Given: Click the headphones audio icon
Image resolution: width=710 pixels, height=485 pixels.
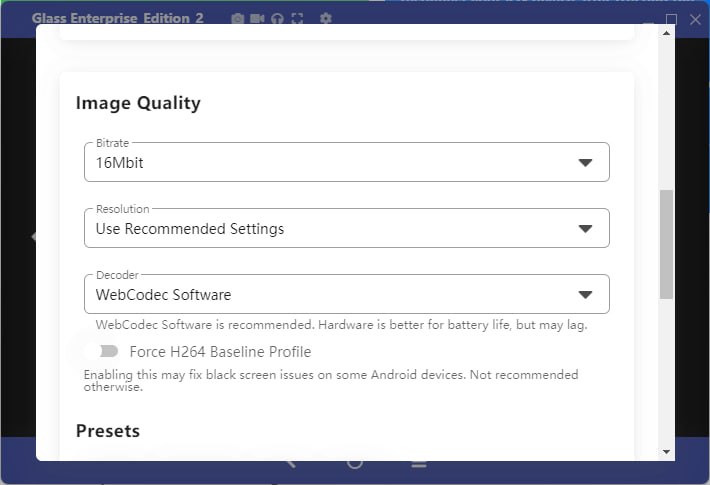Looking at the screenshot, I should coord(277,19).
